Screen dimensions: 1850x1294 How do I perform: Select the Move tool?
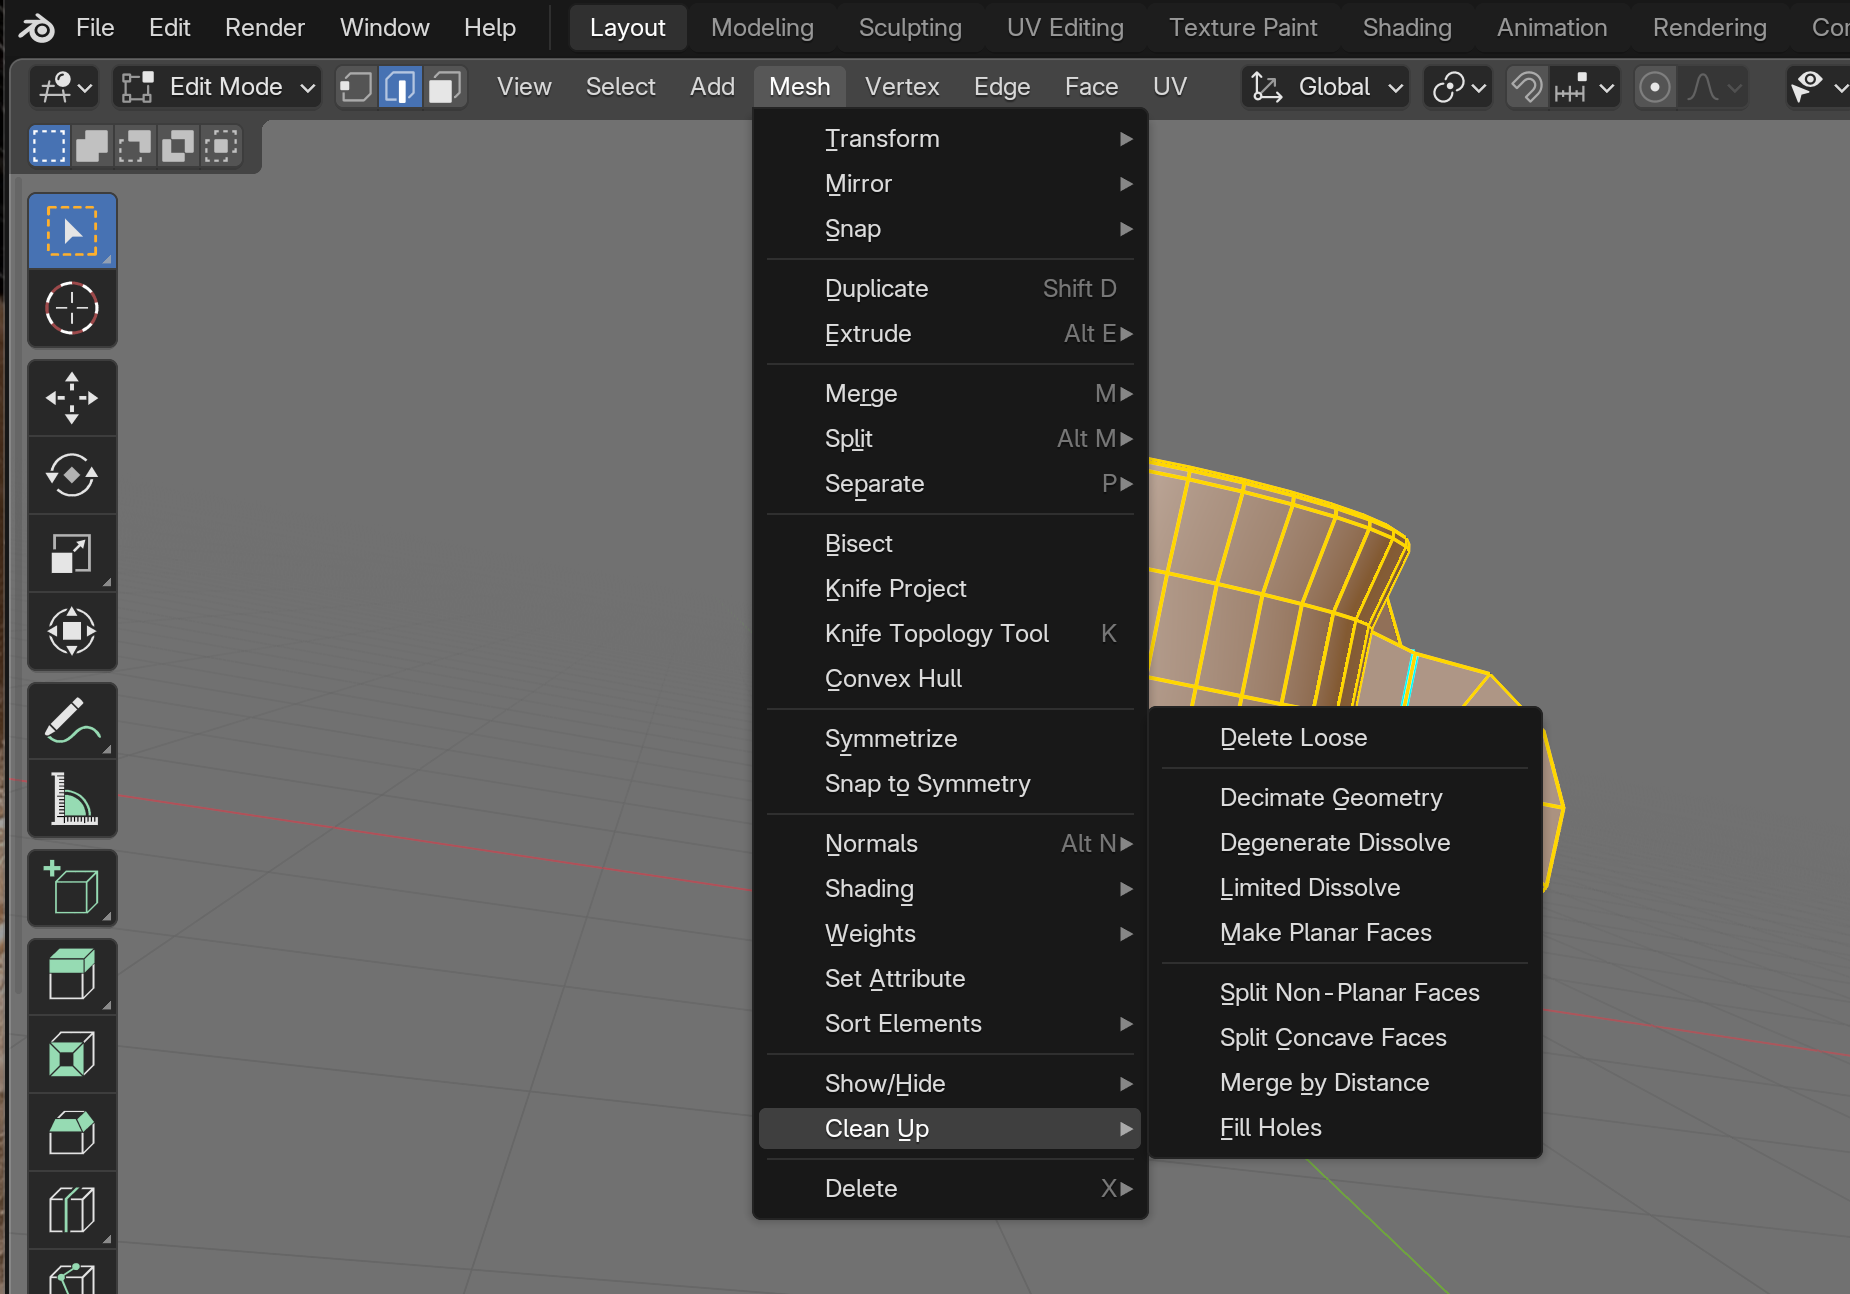click(72, 398)
